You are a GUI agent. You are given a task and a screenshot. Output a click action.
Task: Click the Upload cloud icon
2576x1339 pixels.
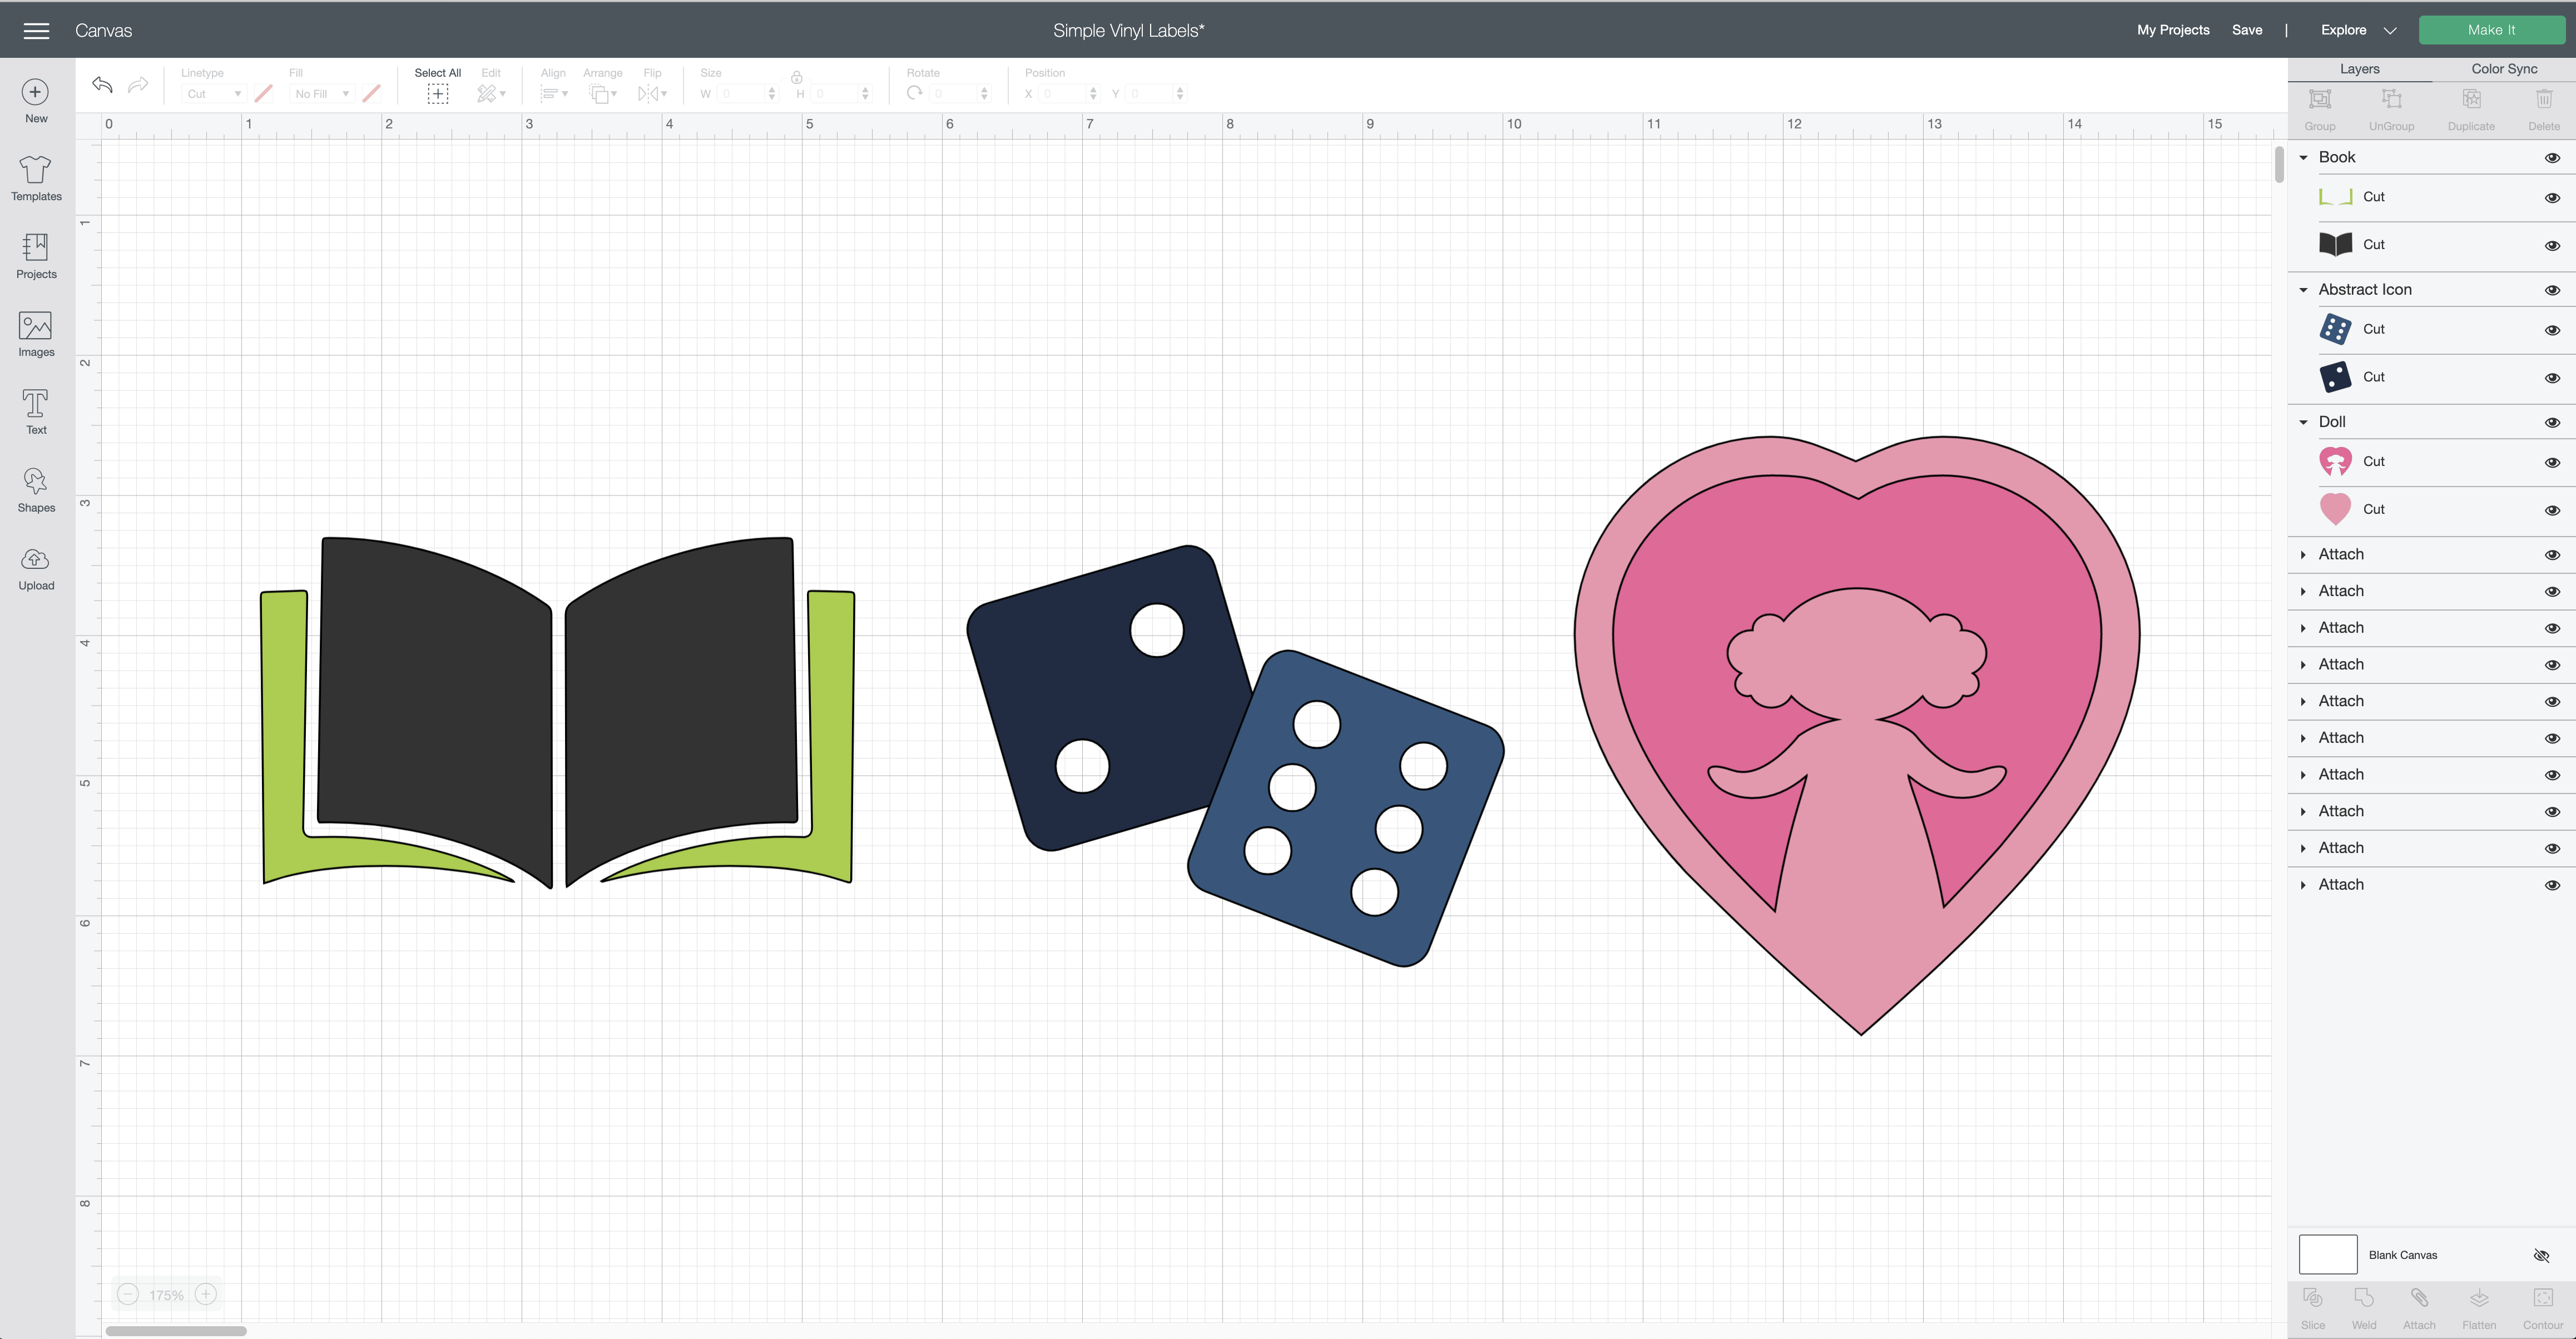[x=36, y=560]
